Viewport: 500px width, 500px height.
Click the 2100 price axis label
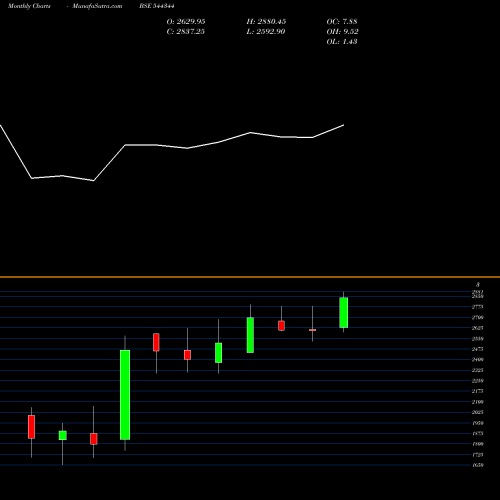(478, 402)
